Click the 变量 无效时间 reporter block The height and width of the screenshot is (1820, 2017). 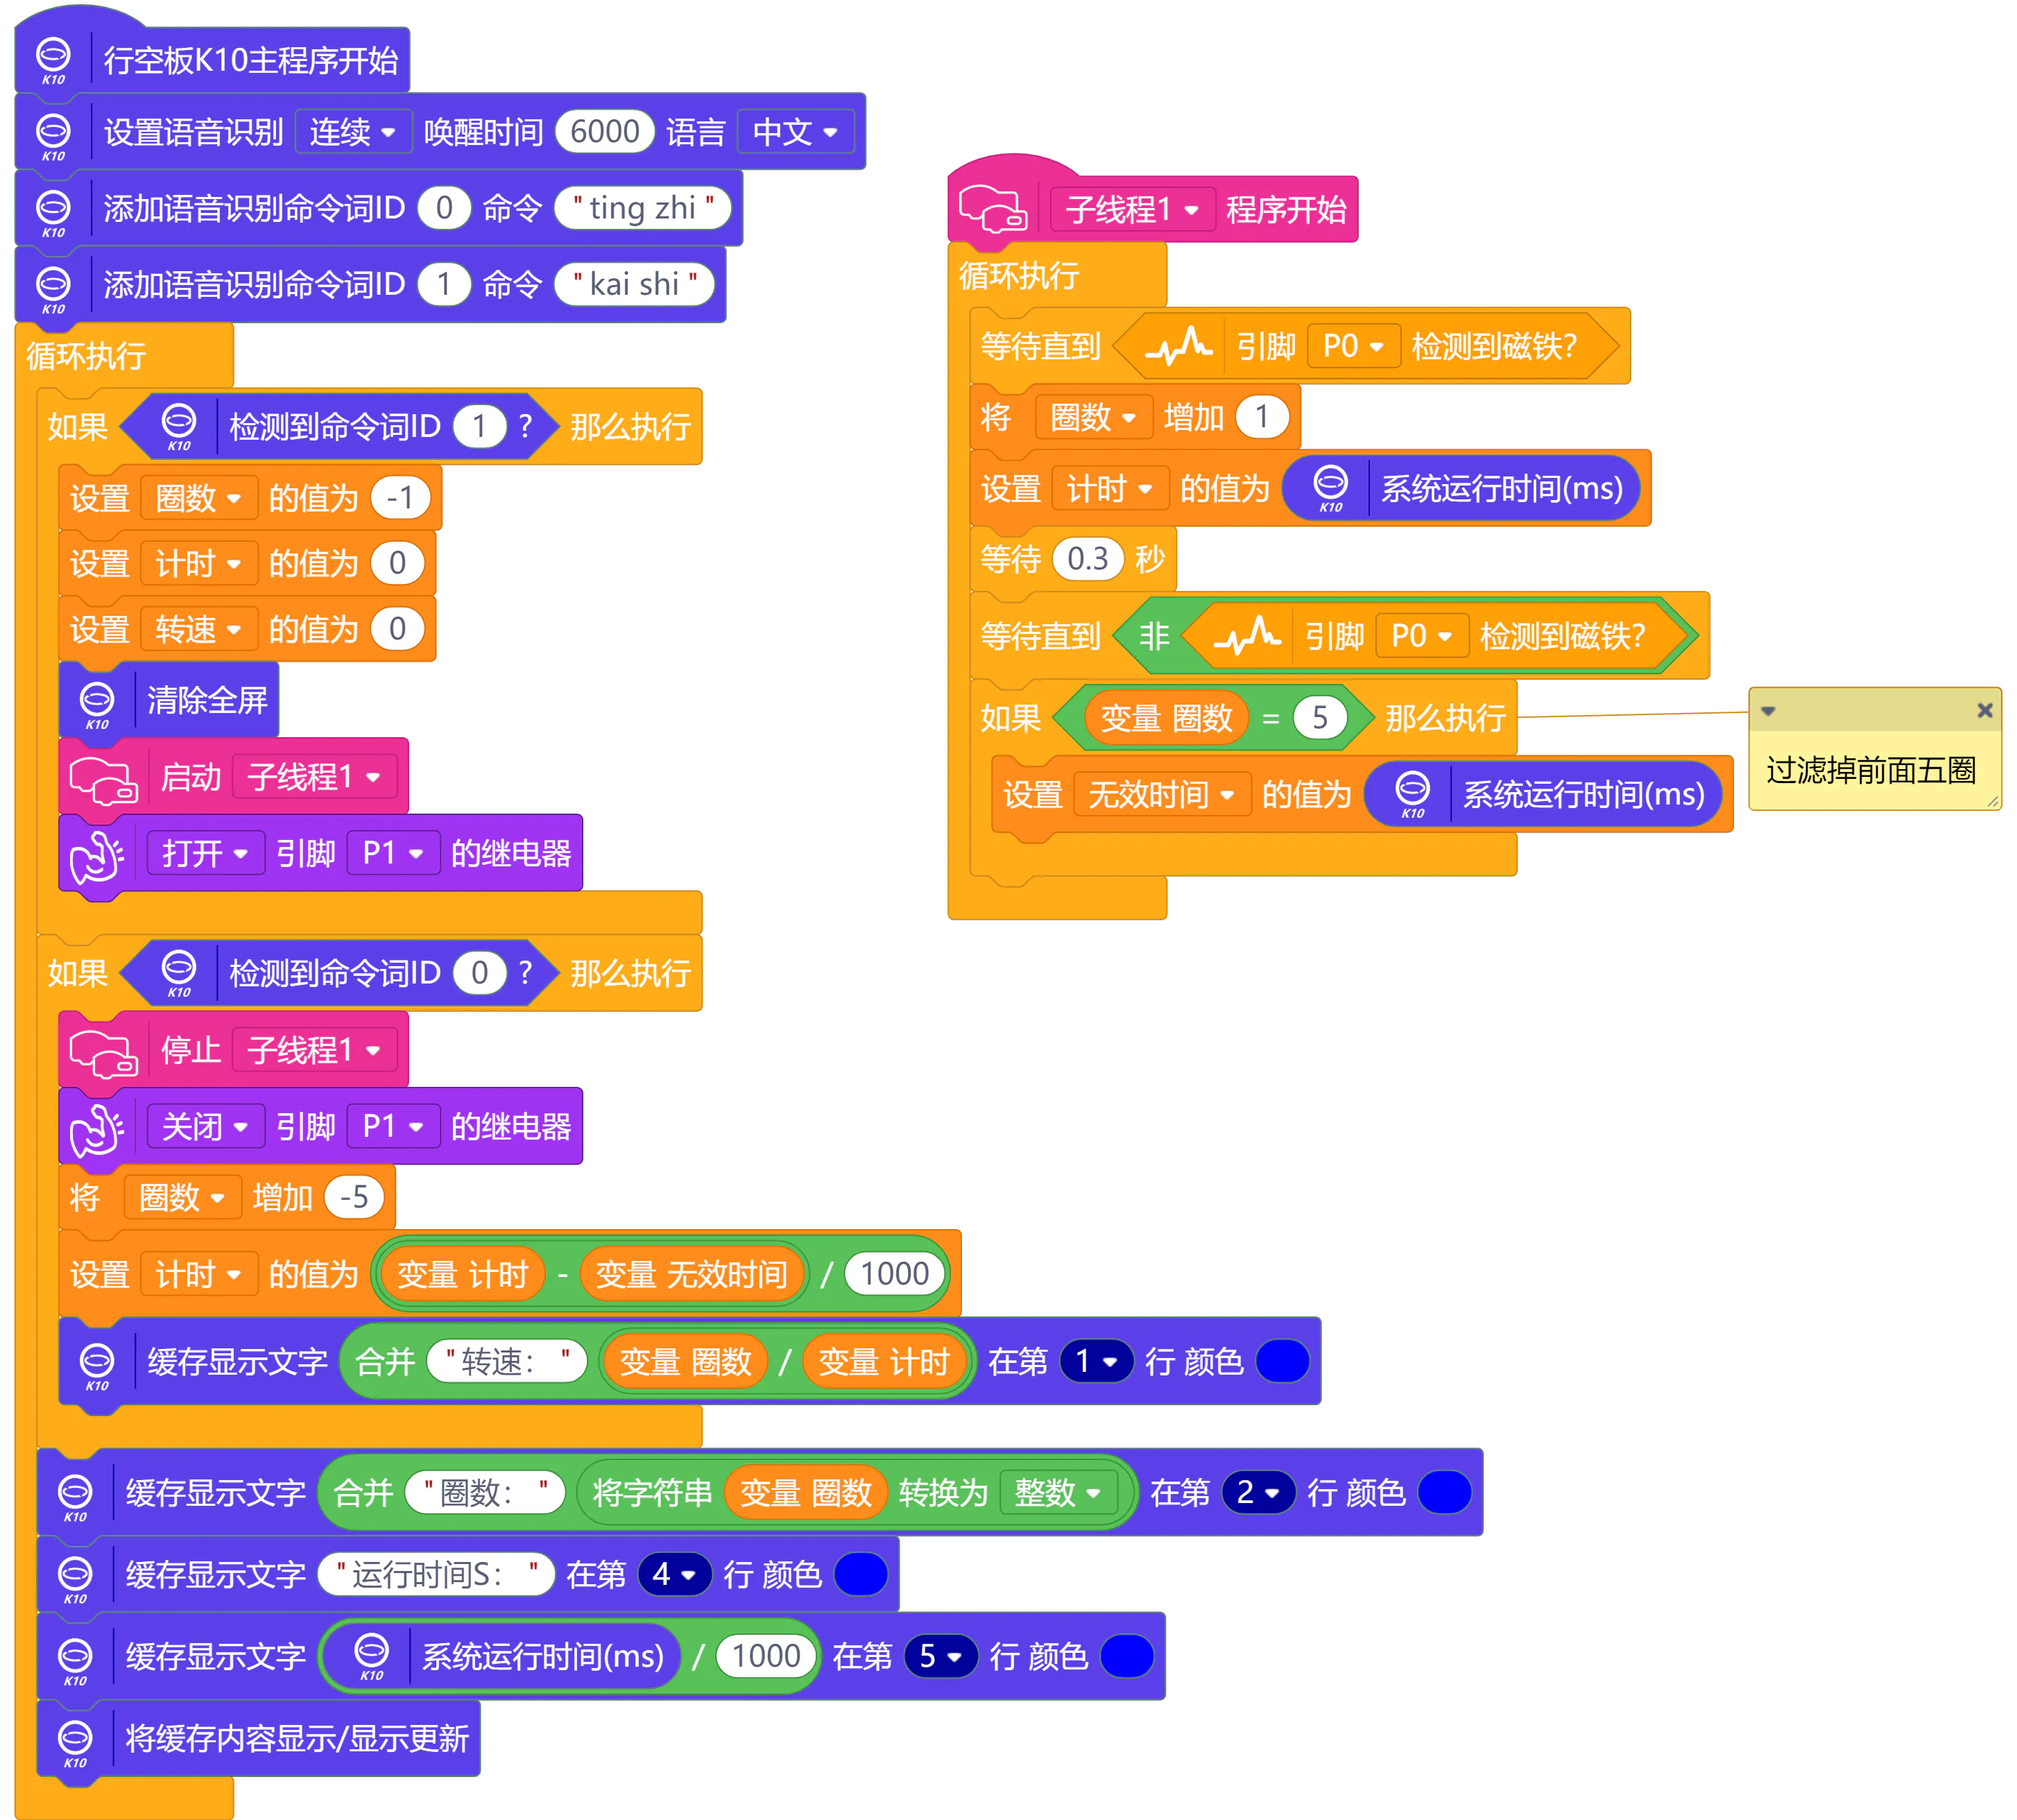[x=691, y=1275]
